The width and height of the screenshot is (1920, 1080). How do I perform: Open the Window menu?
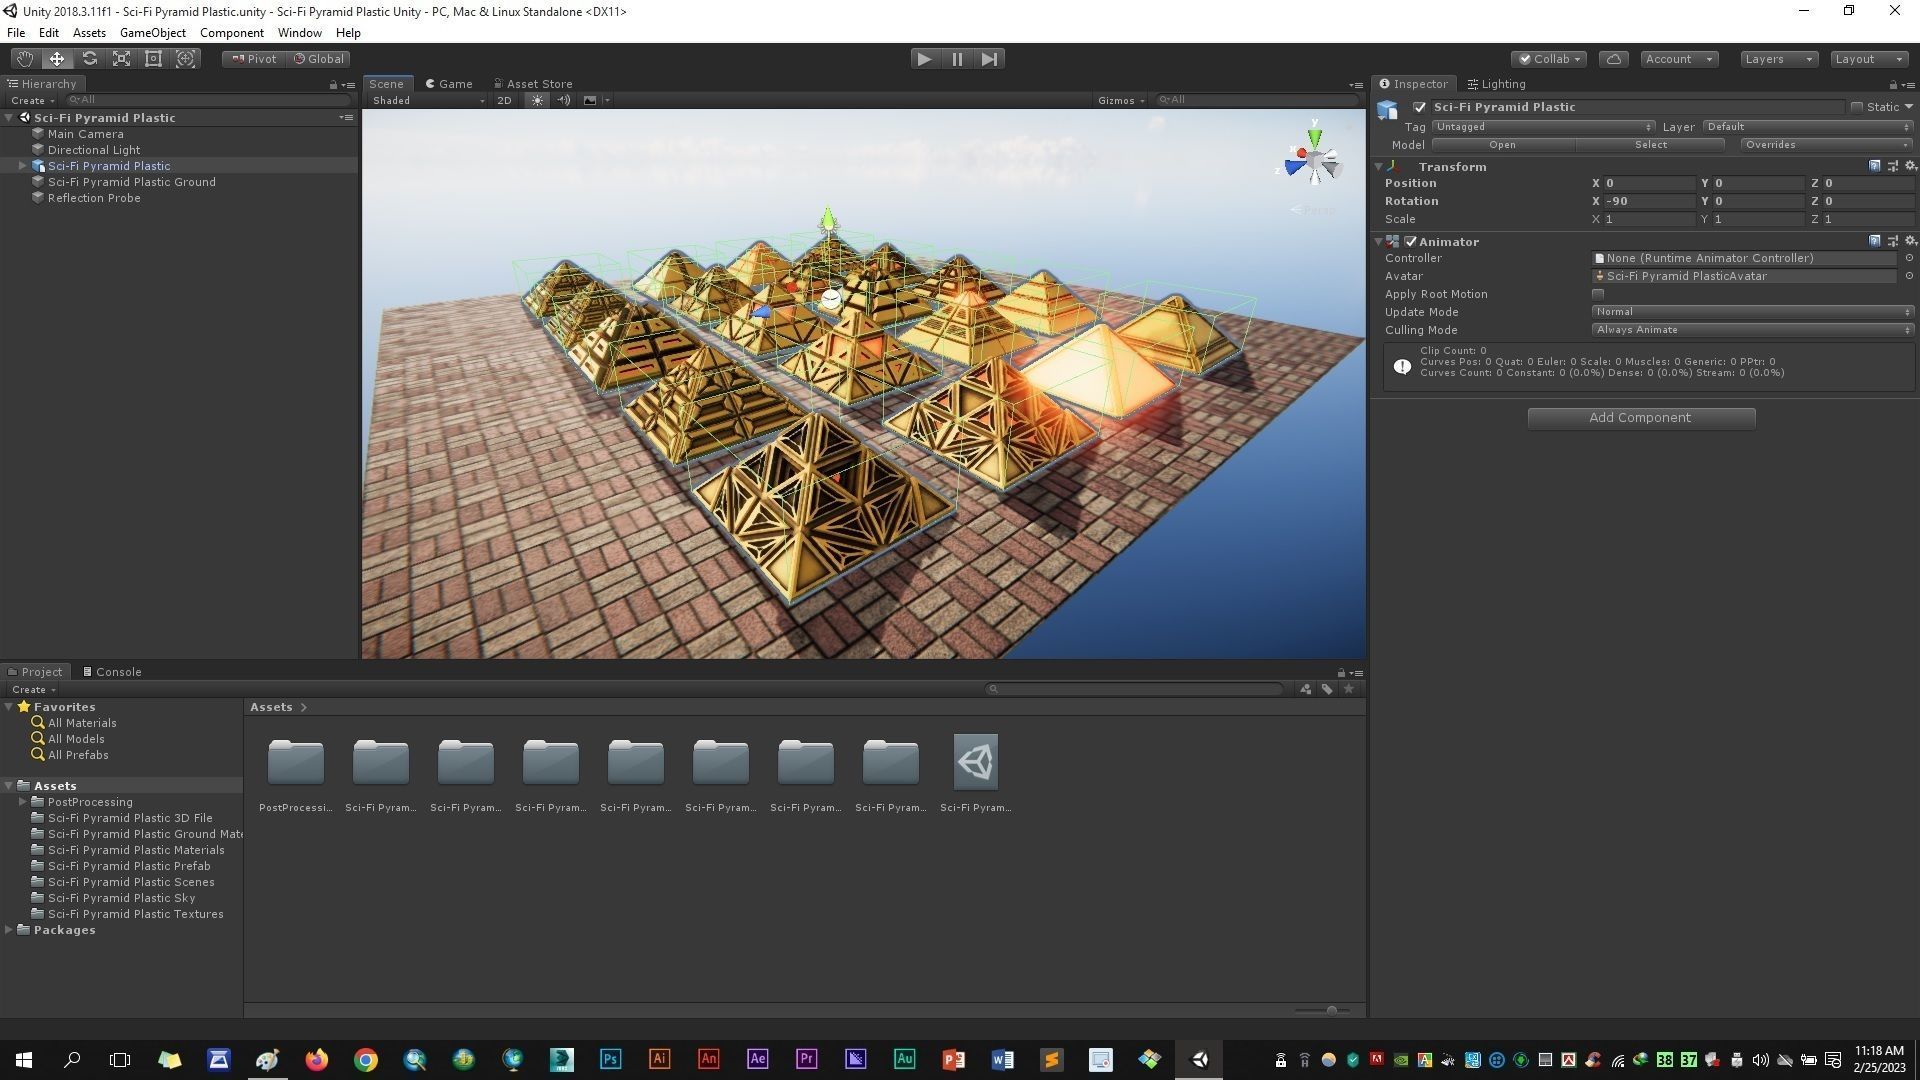pyautogui.click(x=299, y=33)
